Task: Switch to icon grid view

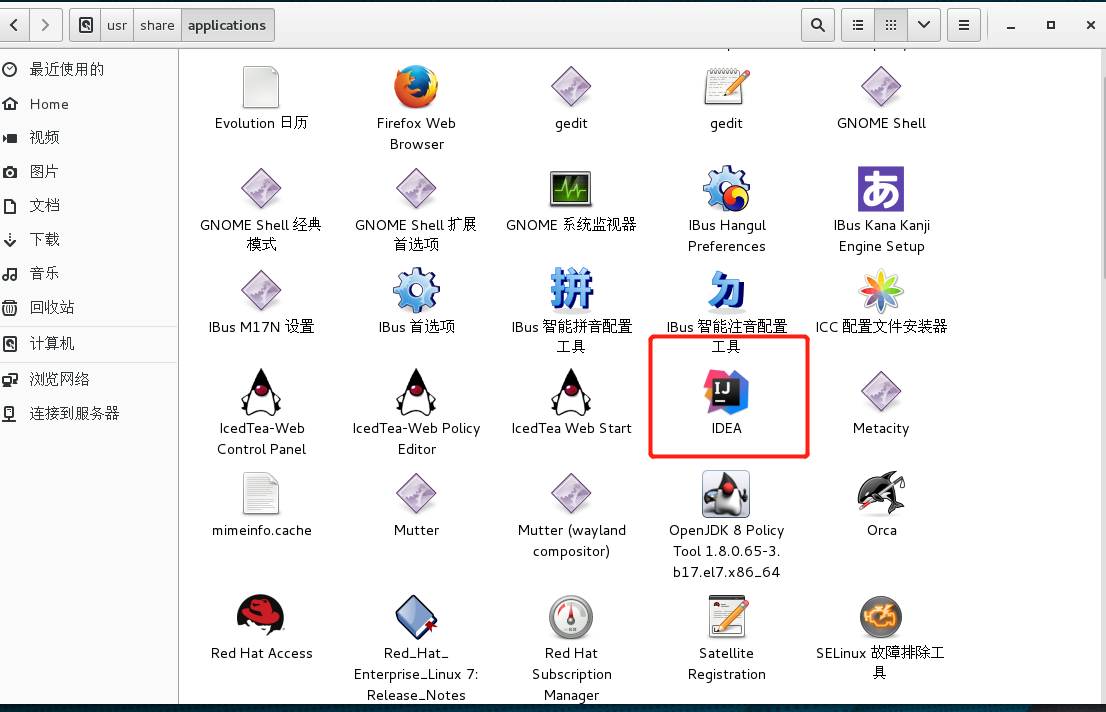Action: [x=891, y=25]
